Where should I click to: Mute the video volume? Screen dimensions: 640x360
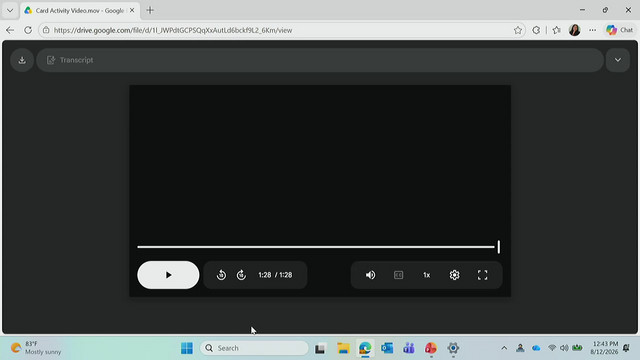370,275
